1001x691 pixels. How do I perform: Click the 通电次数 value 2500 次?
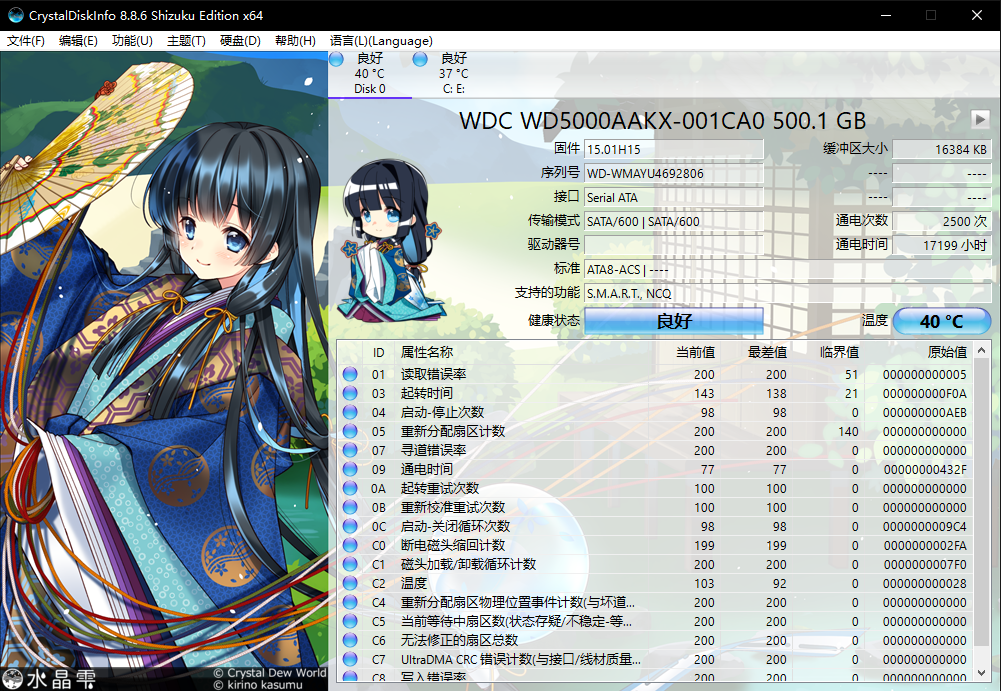tap(942, 222)
